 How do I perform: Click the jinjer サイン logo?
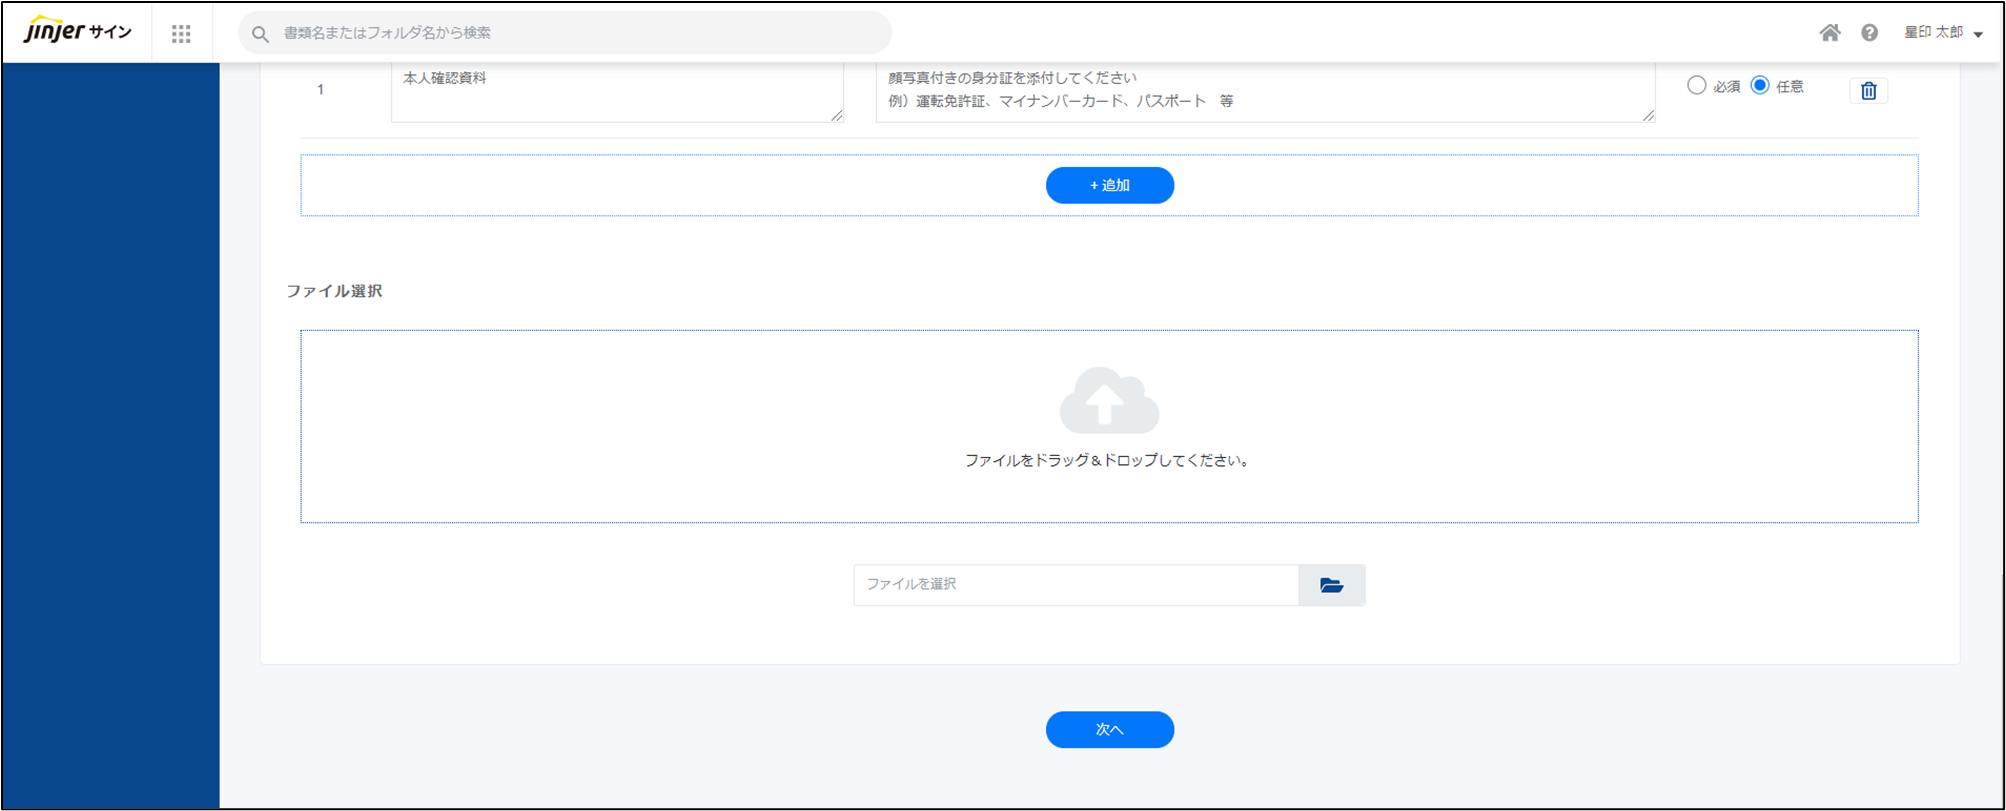click(x=78, y=31)
